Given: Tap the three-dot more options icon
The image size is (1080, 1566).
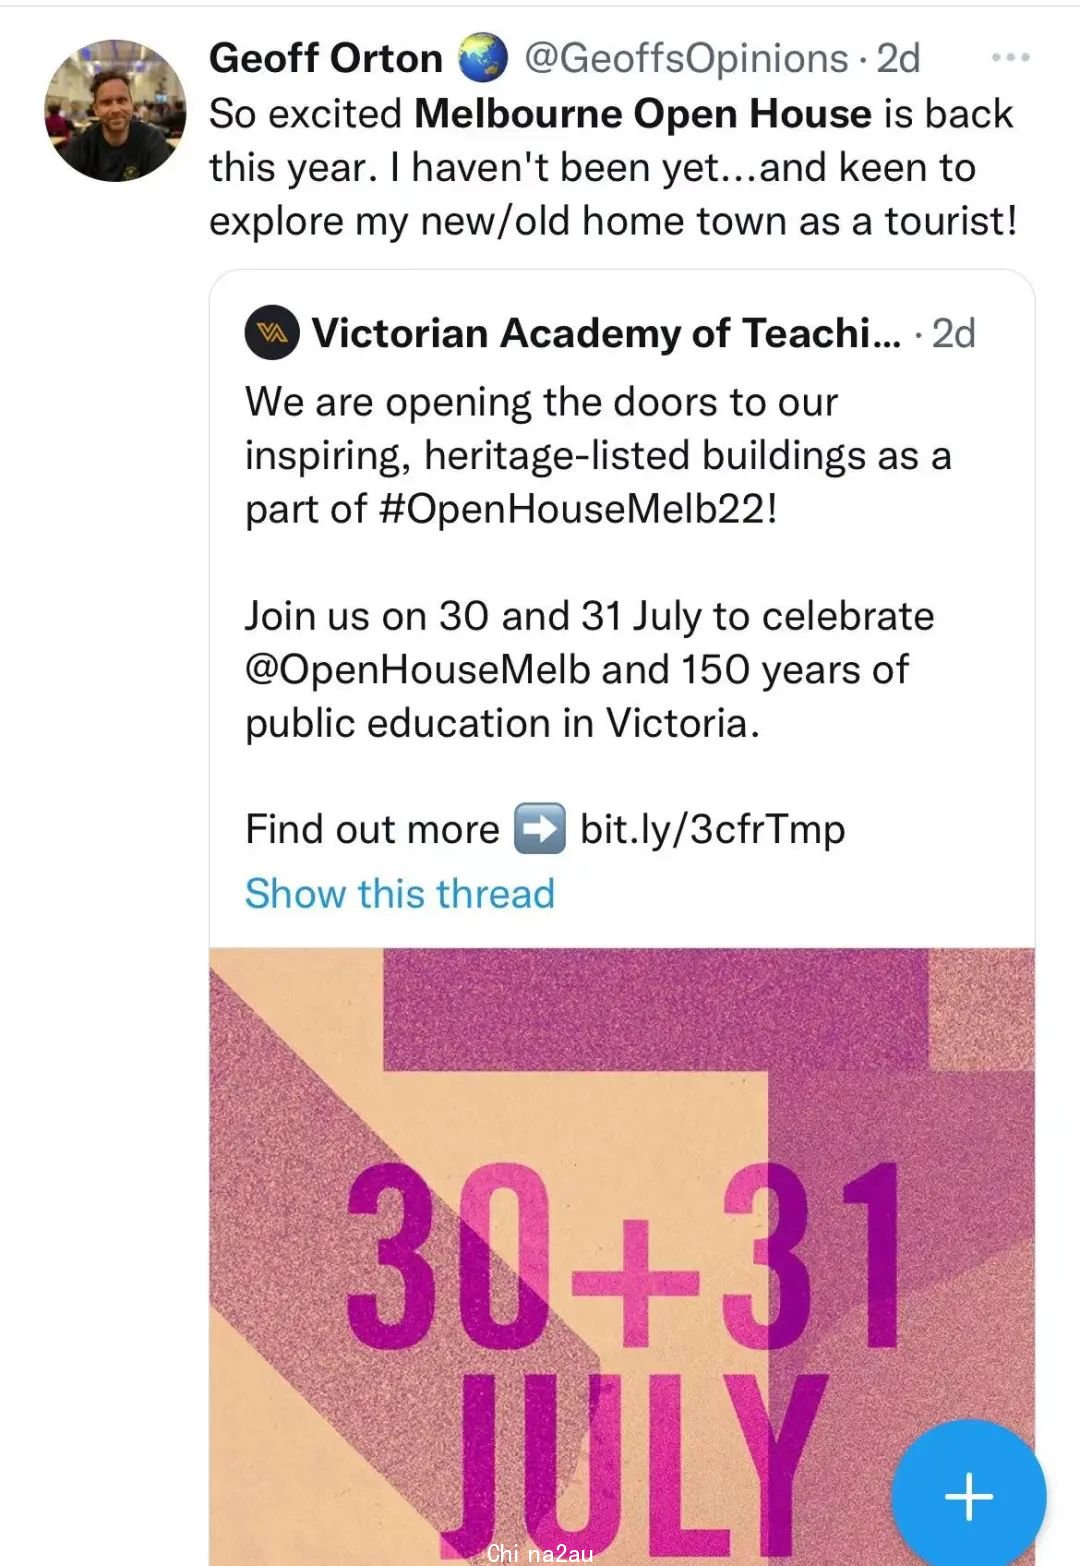Looking at the screenshot, I should click(x=1010, y=58).
